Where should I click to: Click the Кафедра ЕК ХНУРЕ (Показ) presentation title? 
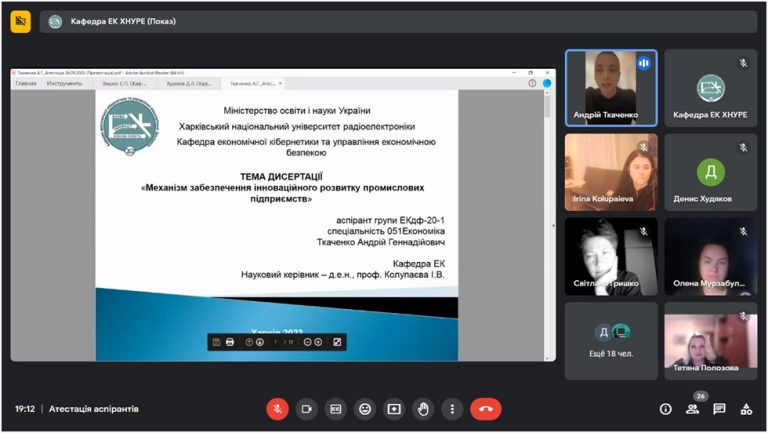pyautogui.click(x=123, y=21)
